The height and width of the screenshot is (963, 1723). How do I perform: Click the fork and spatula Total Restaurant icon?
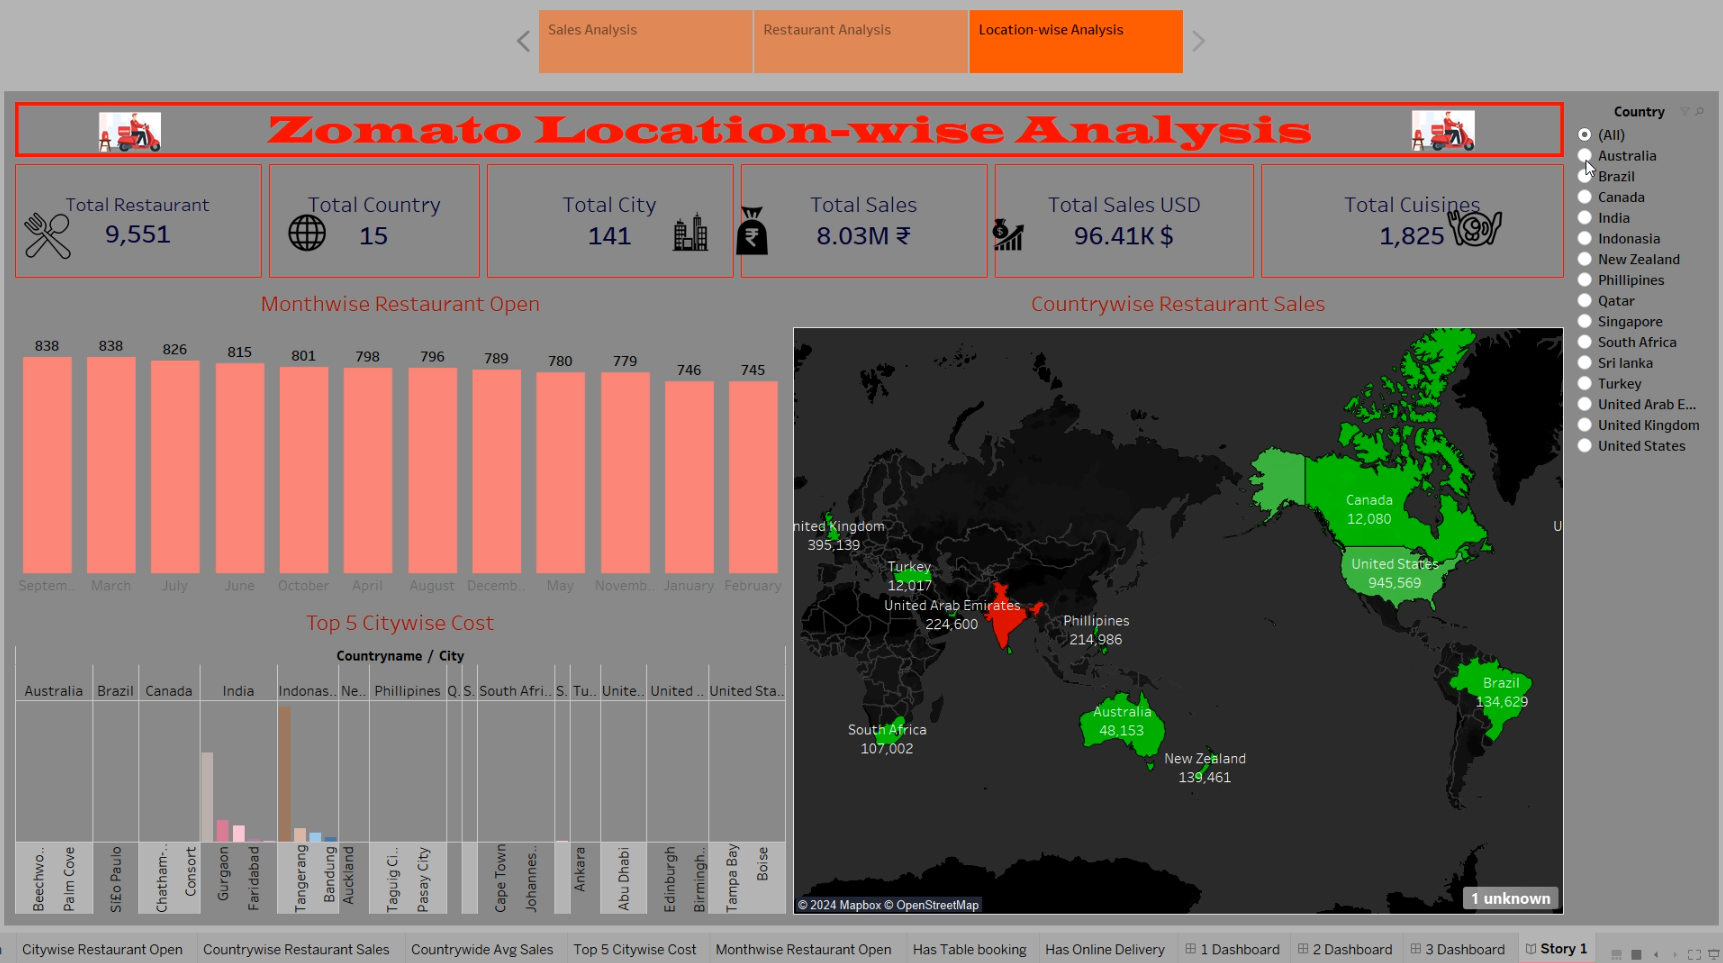[x=47, y=236]
